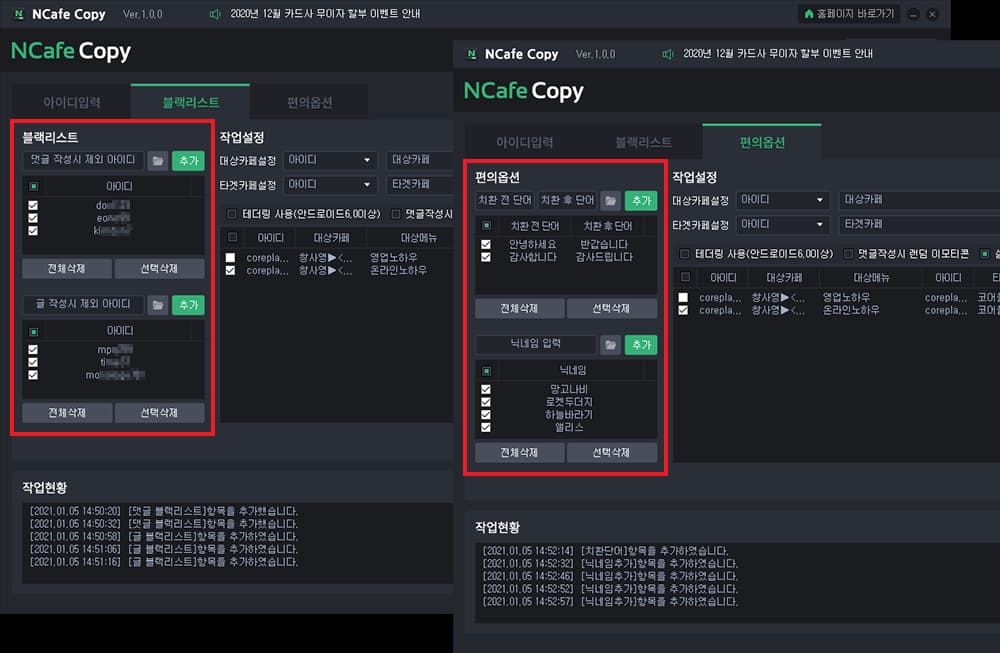Check the 영업노하우 job row in front window
Screen dimensions: 1000x653
click(x=683, y=297)
